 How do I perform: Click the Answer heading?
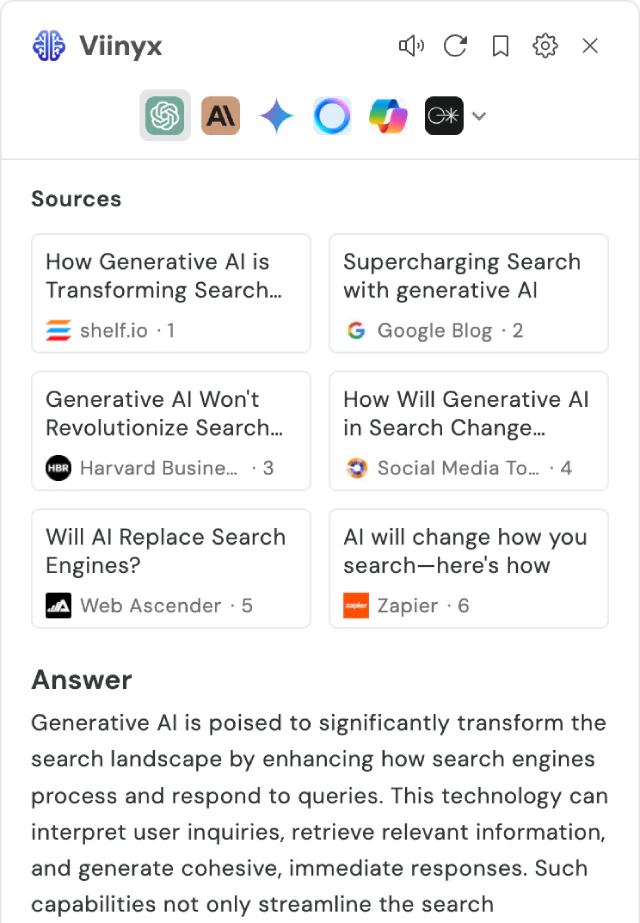pos(82,680)
